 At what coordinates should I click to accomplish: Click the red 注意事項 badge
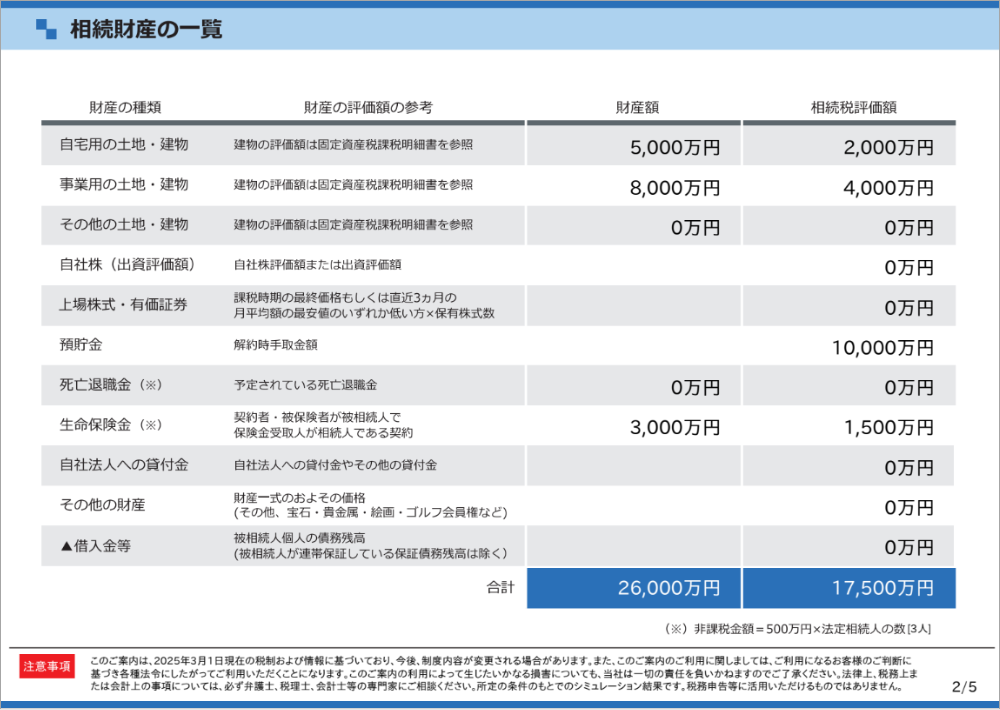tap(48, 666)
